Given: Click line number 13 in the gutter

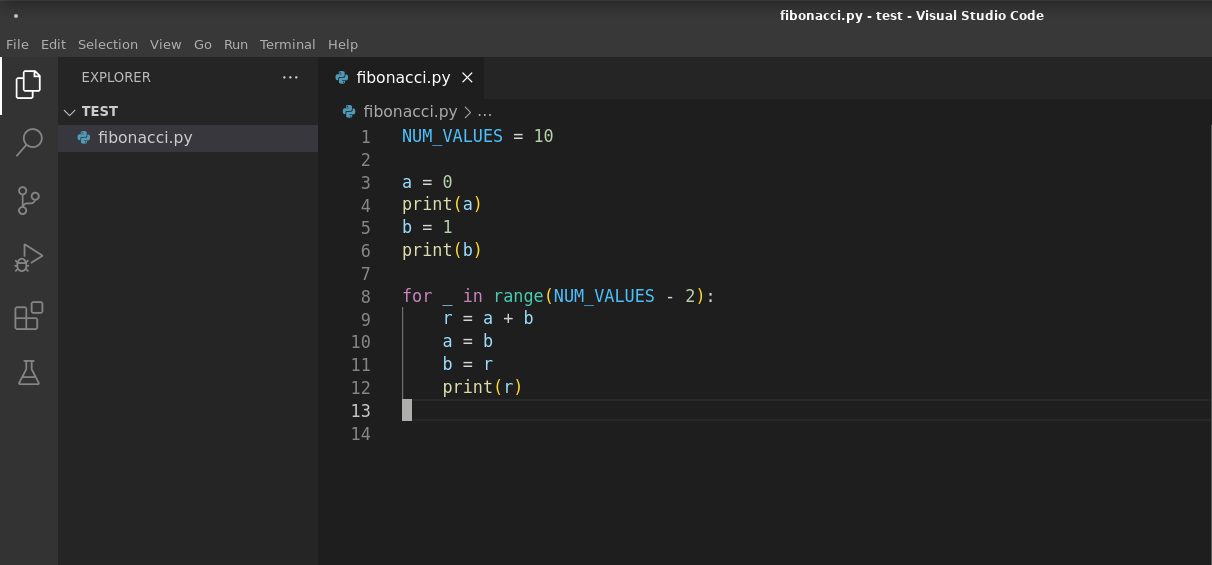Looking at the screenshot, I should click(x=361, y=411).
